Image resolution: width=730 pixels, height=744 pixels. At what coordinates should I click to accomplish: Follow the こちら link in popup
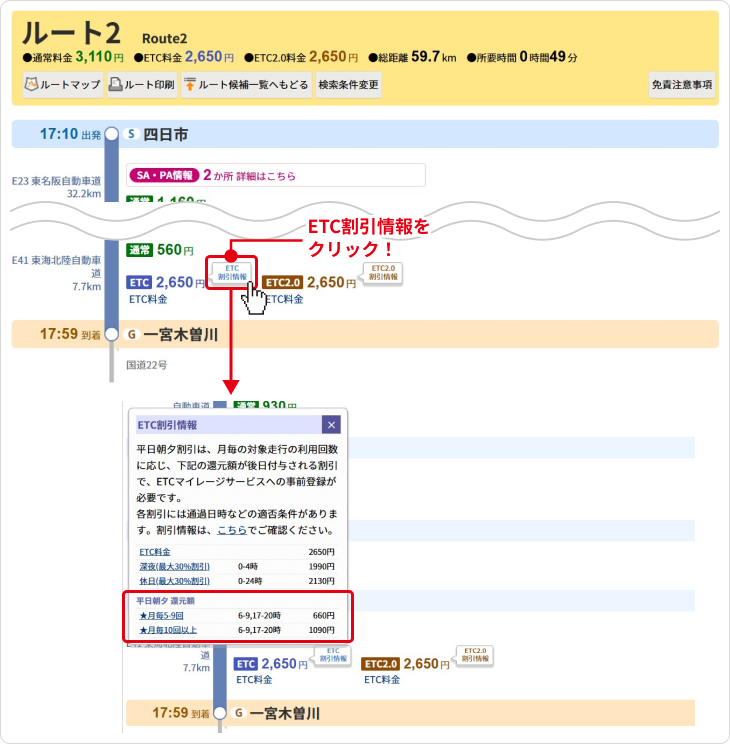[231, 530]
